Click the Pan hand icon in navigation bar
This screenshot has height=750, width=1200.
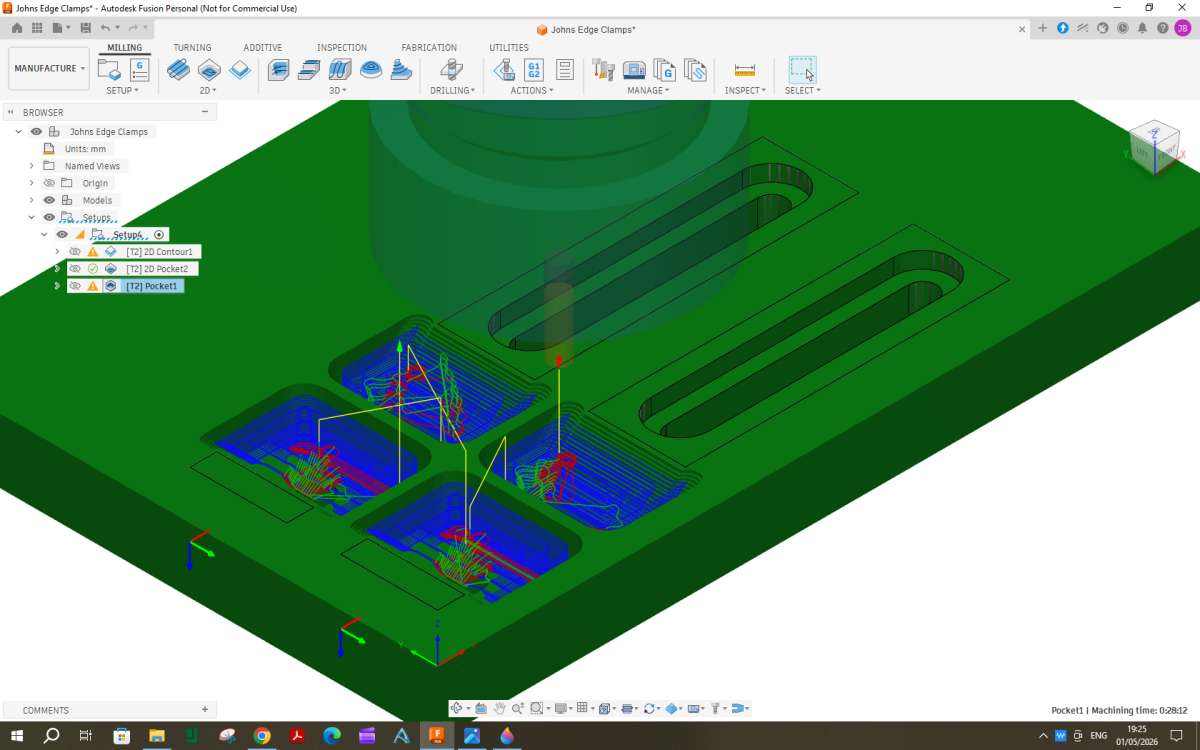point(499,708)
